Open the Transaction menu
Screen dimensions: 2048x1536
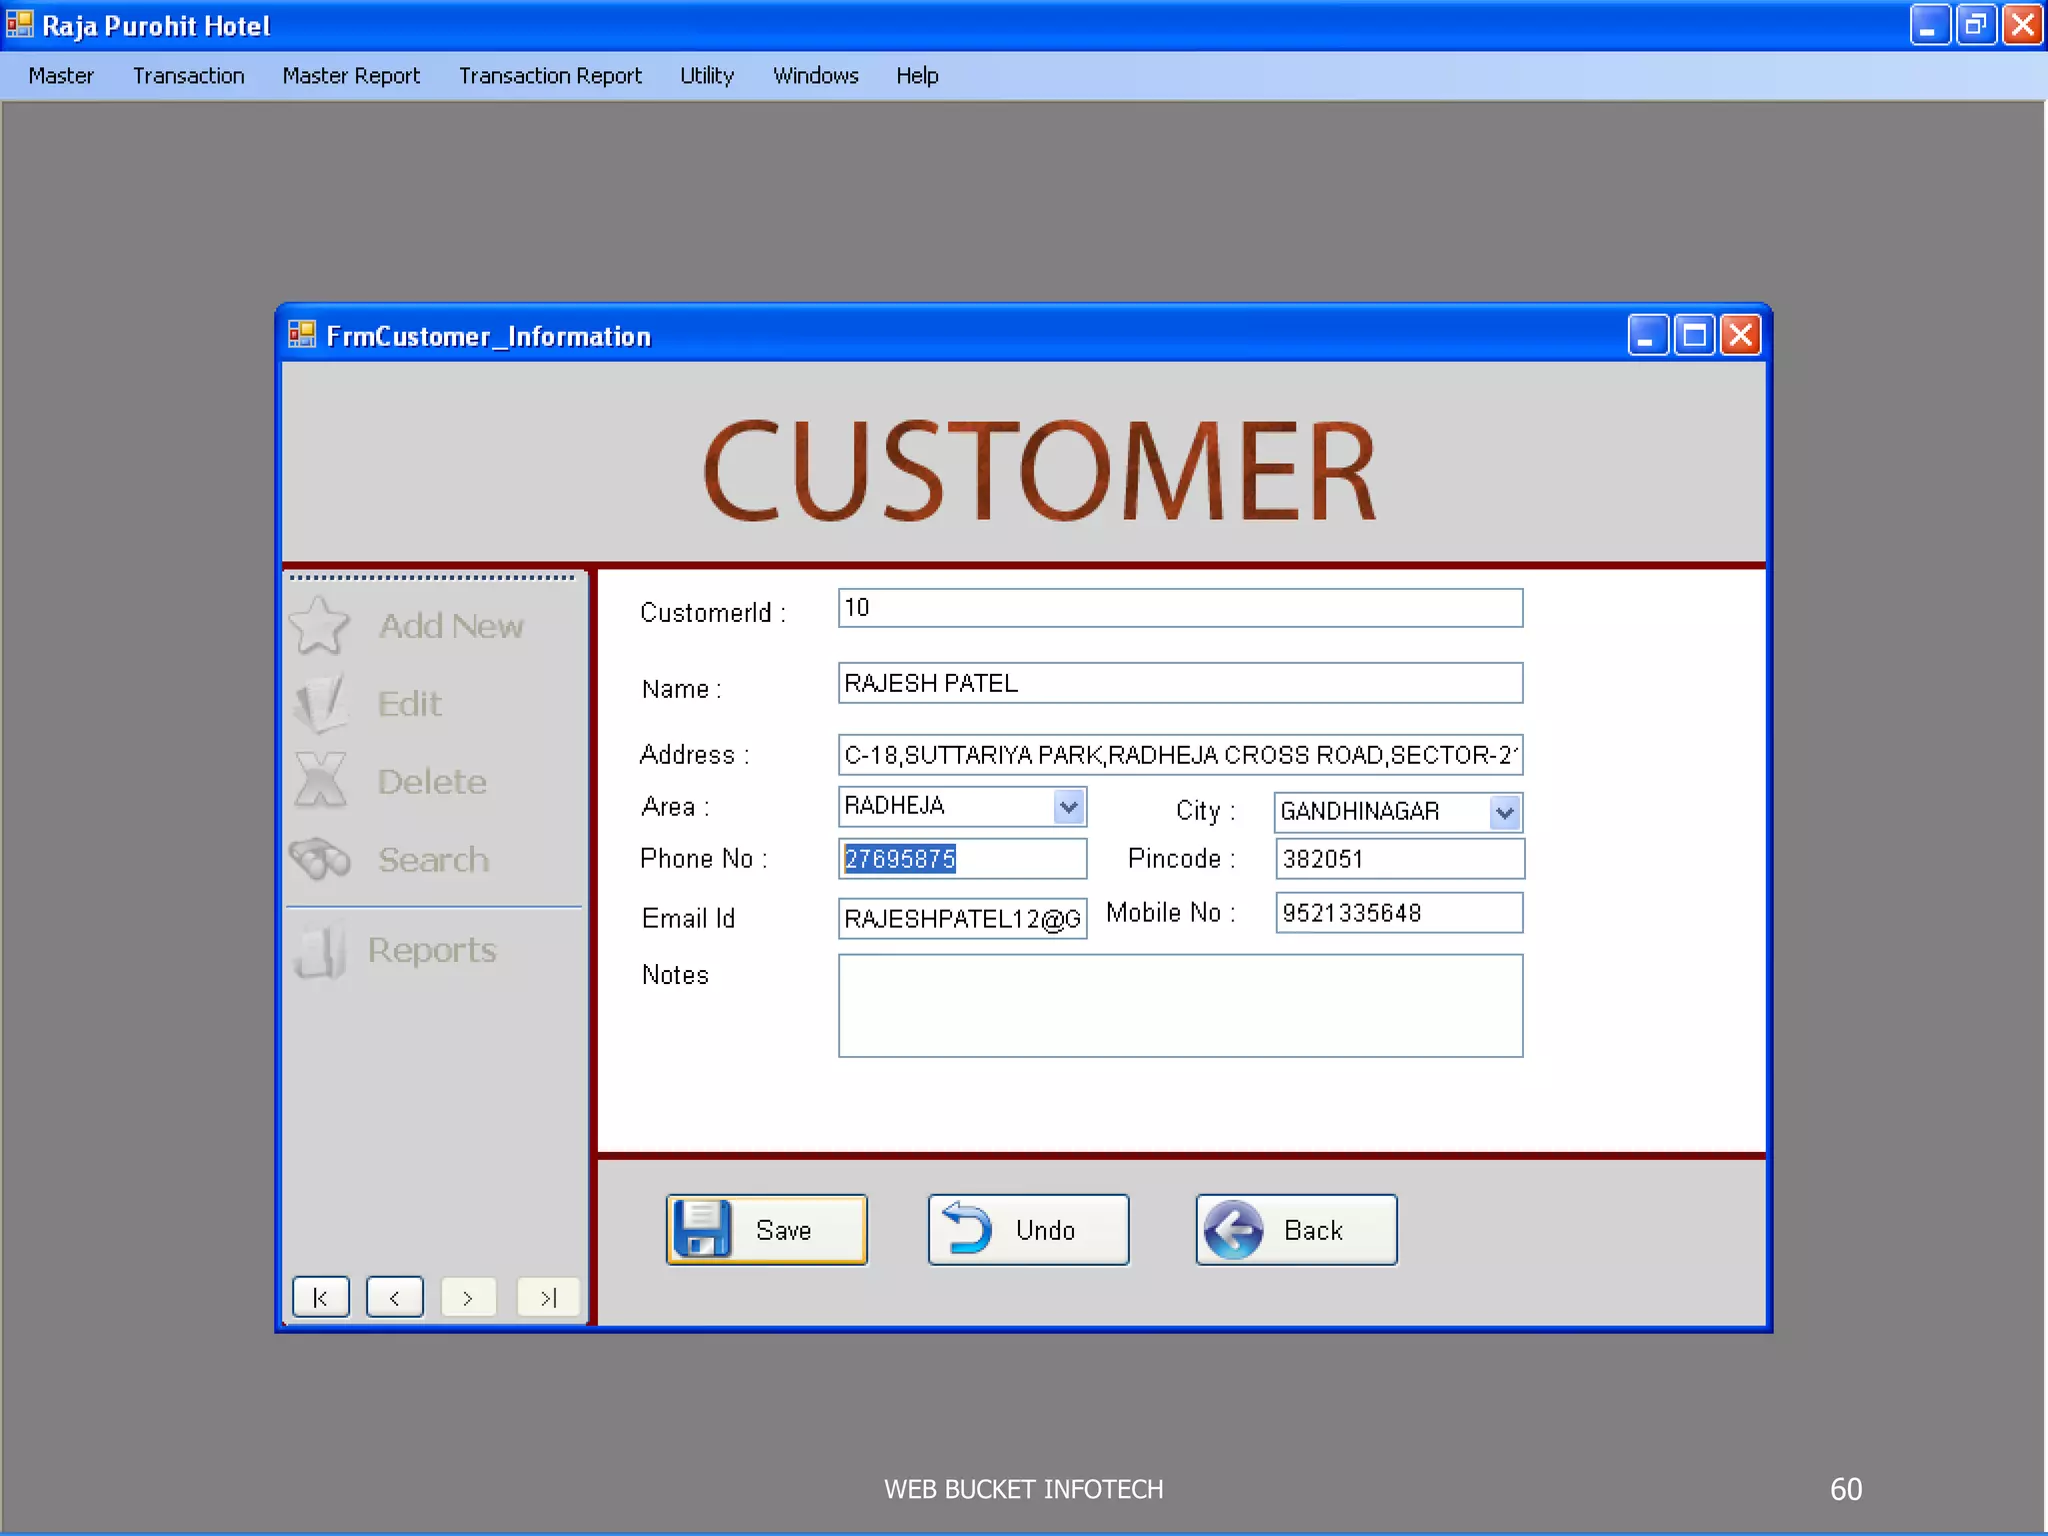pos(188,76)
